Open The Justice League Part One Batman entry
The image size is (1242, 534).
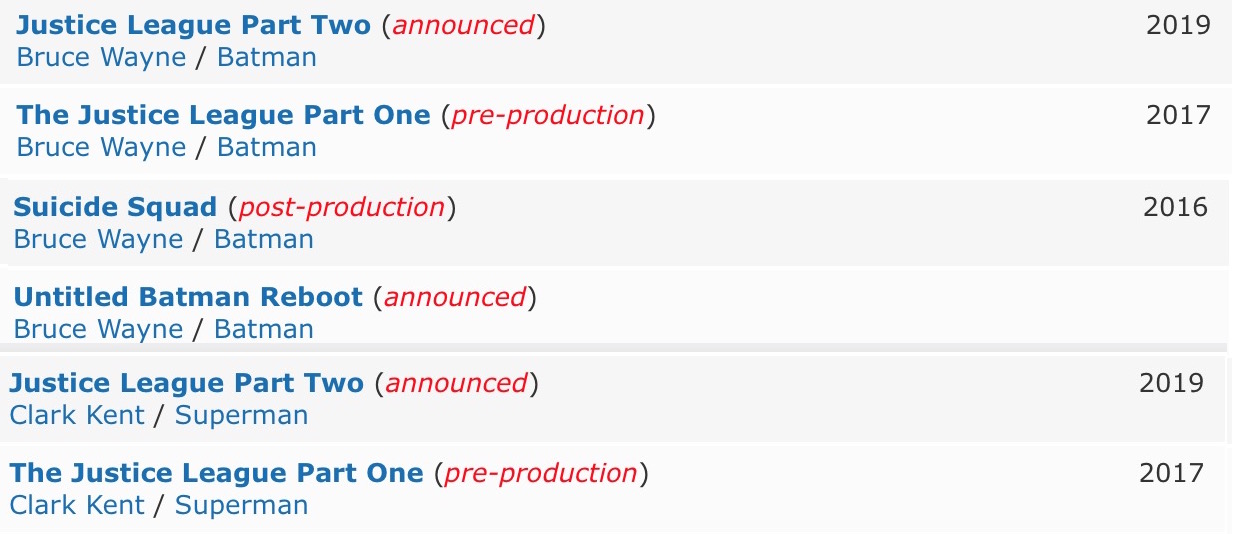point(224,115)
